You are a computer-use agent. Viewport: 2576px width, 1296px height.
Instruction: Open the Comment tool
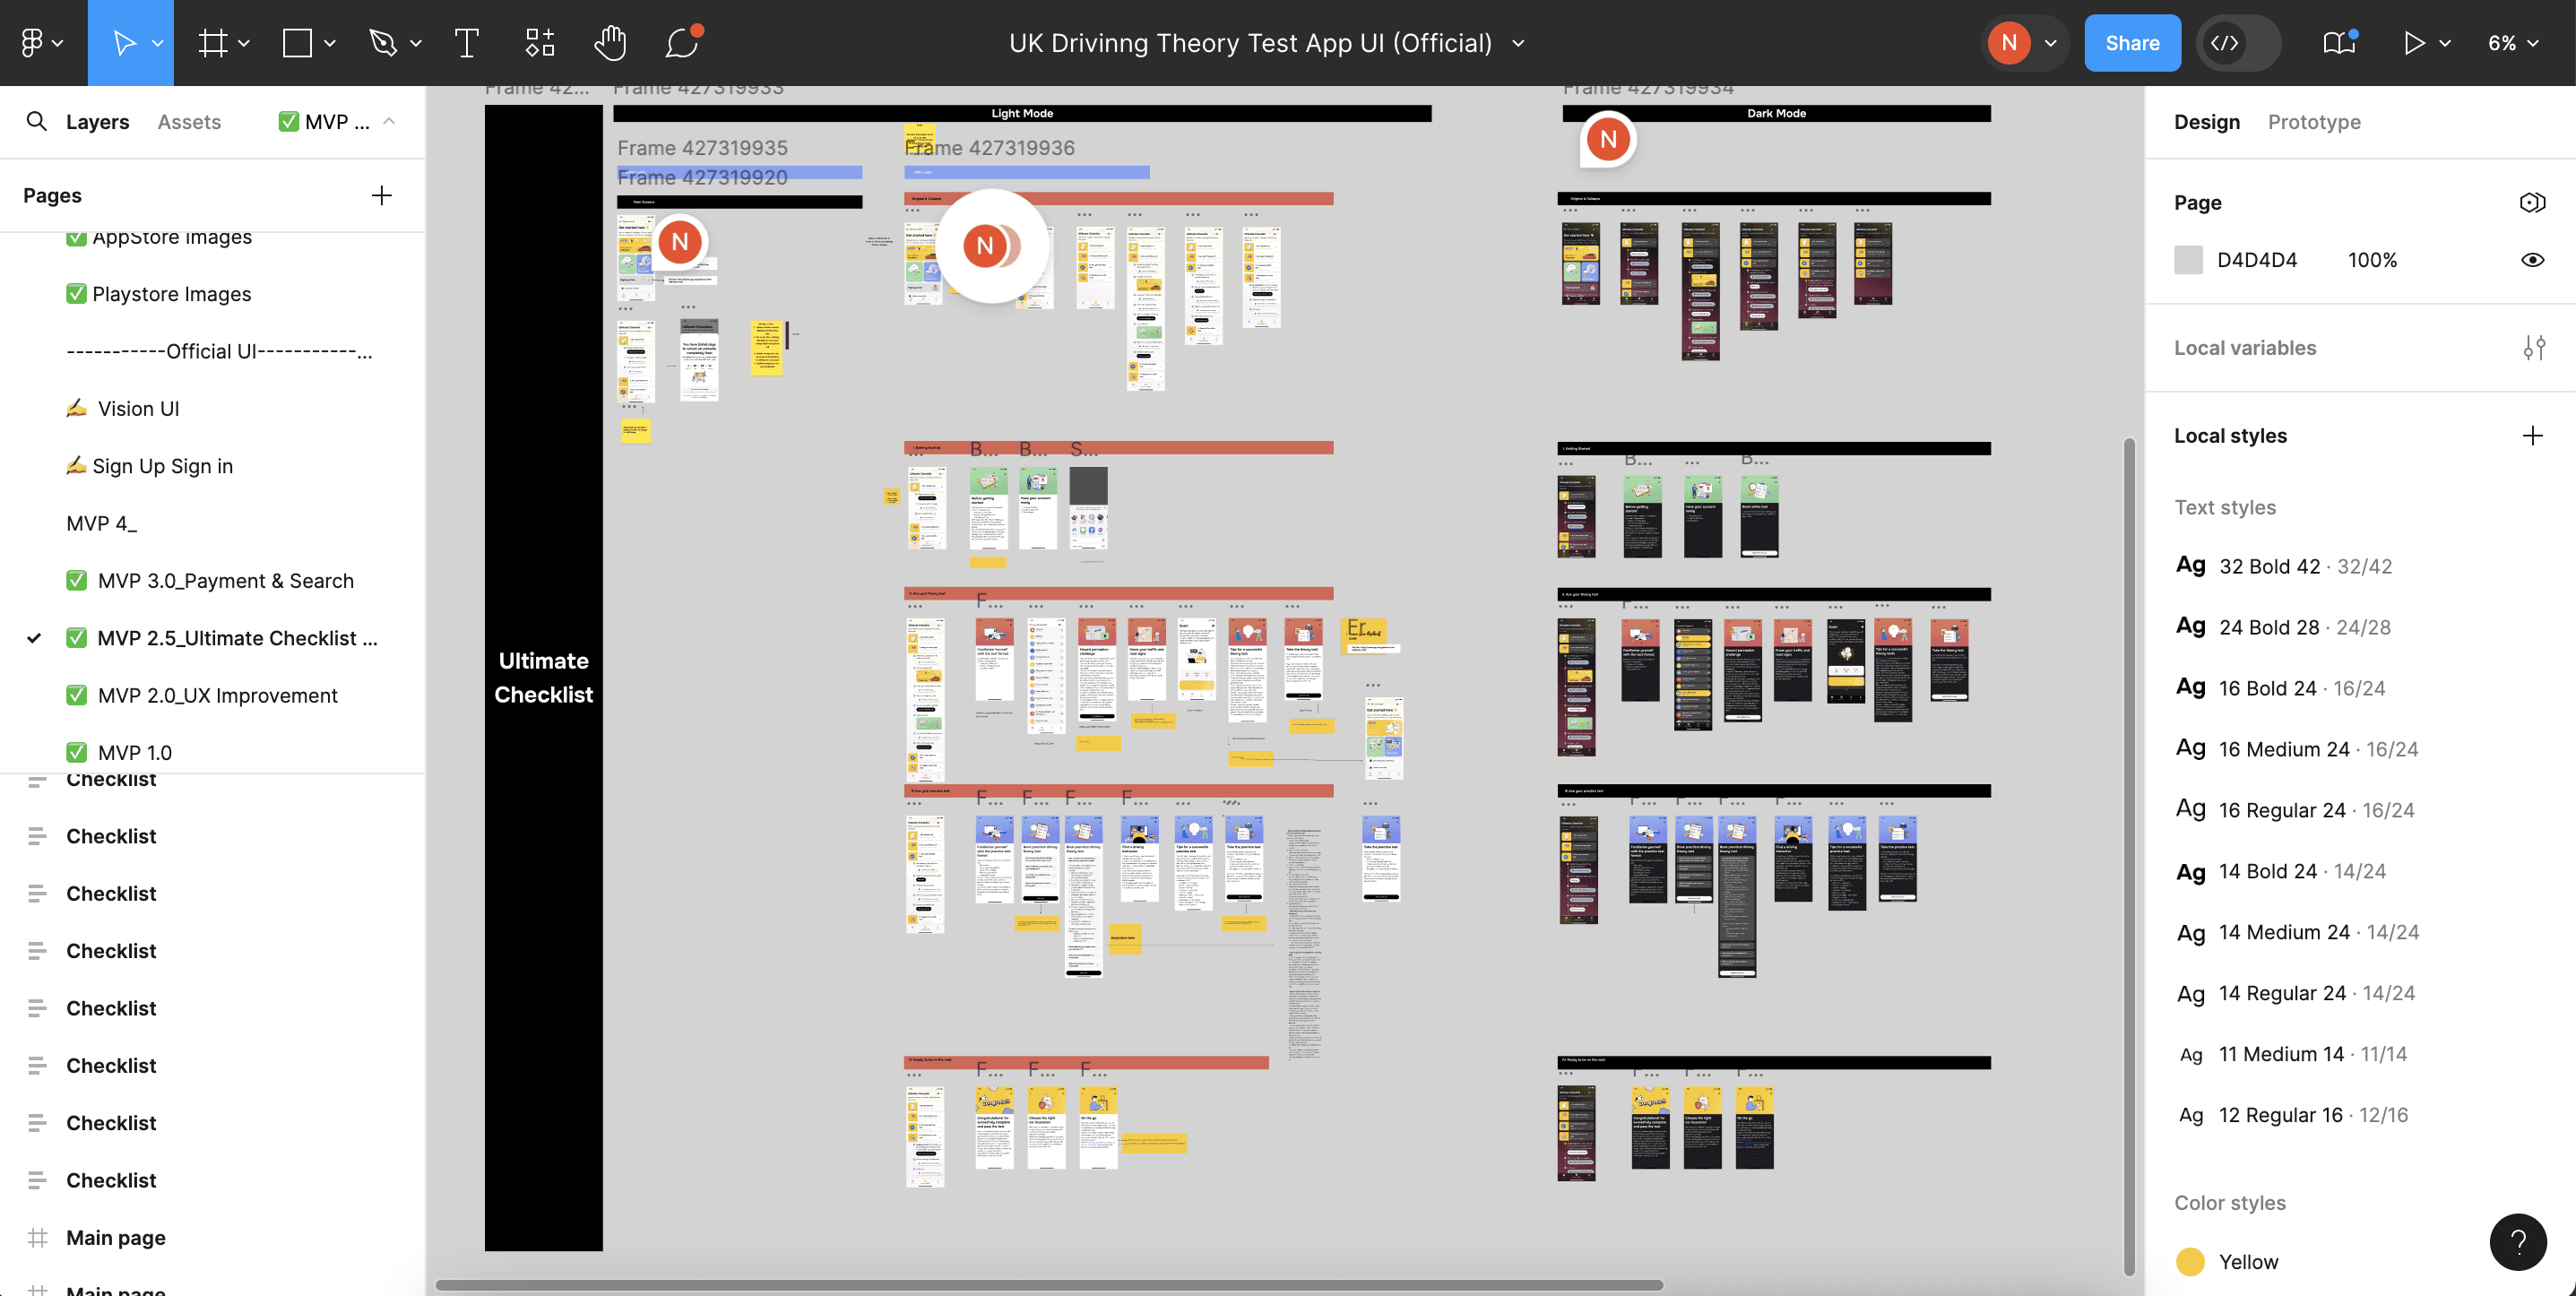tap(682, 43)
